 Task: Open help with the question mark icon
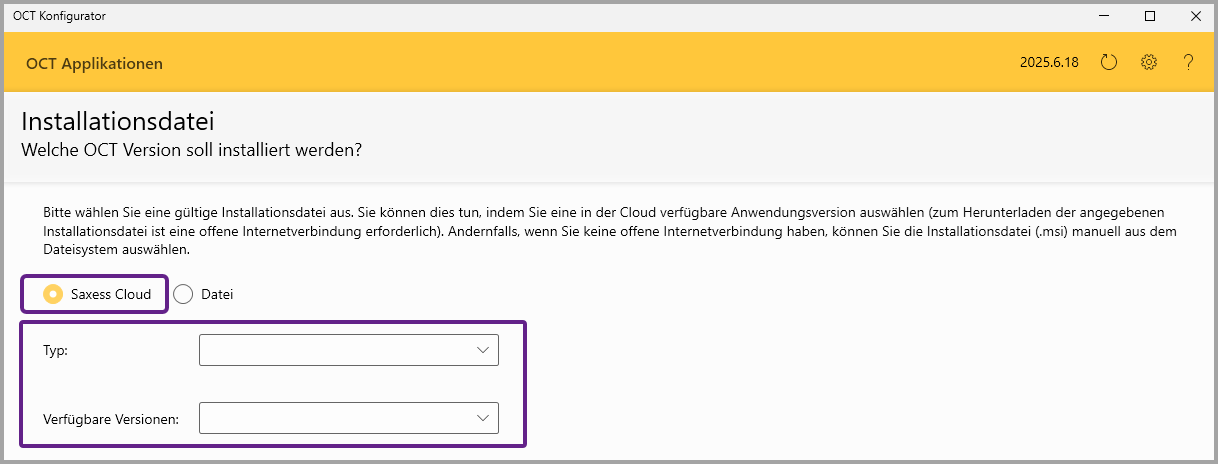[x=1188, y=62]
